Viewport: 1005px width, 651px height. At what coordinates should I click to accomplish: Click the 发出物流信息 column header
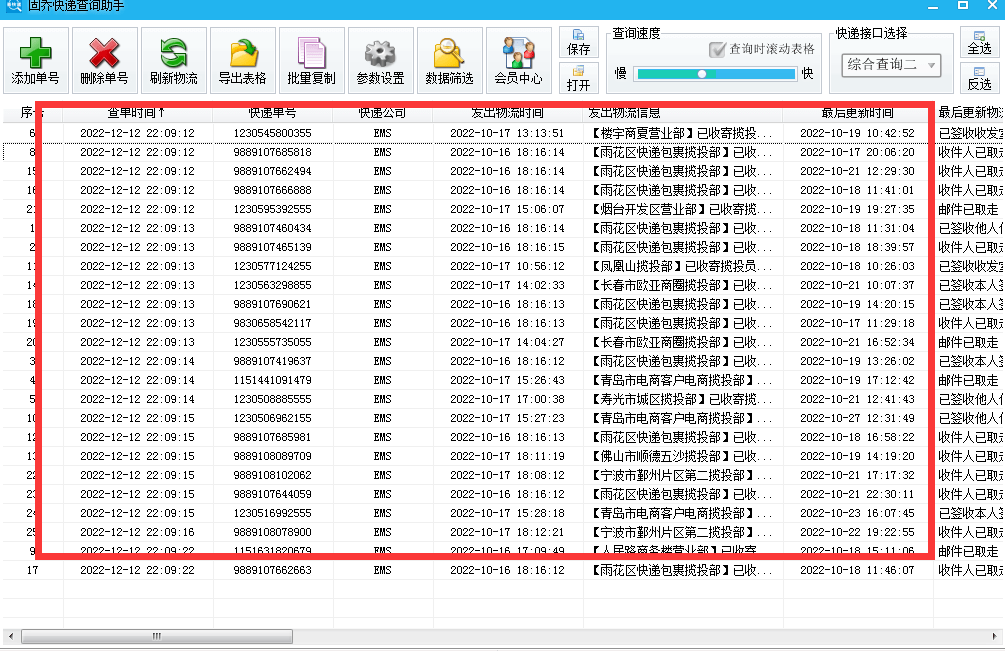683,113
